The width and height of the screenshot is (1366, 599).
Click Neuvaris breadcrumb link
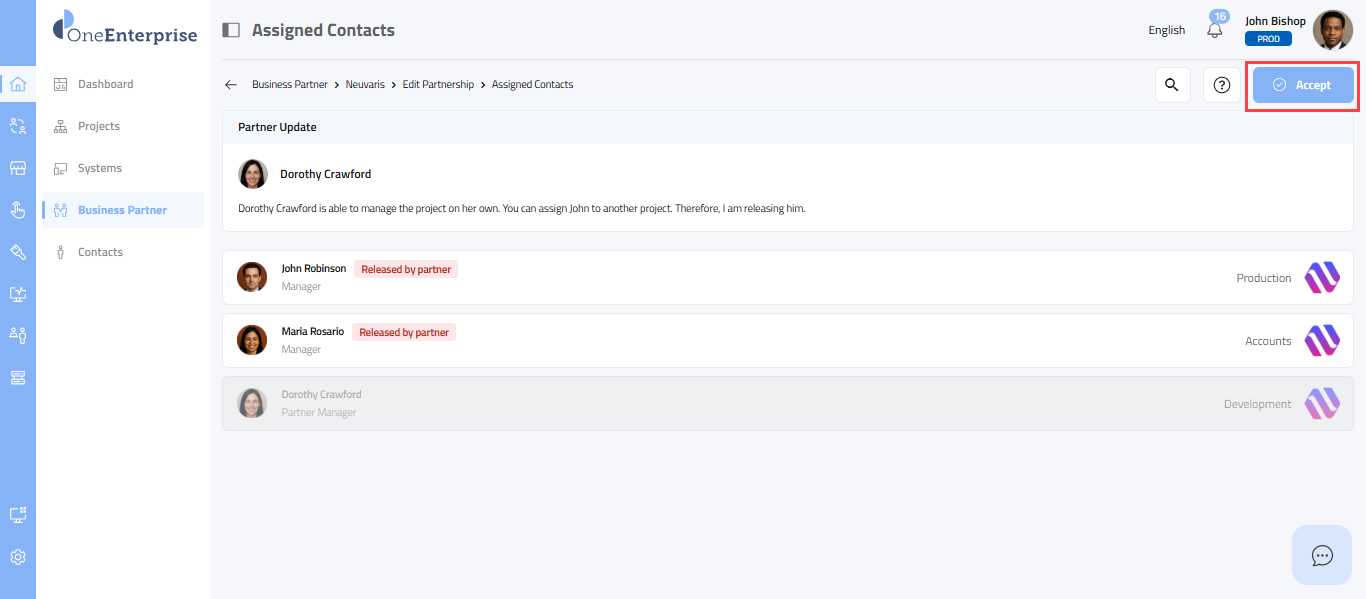tap(365, 85)
